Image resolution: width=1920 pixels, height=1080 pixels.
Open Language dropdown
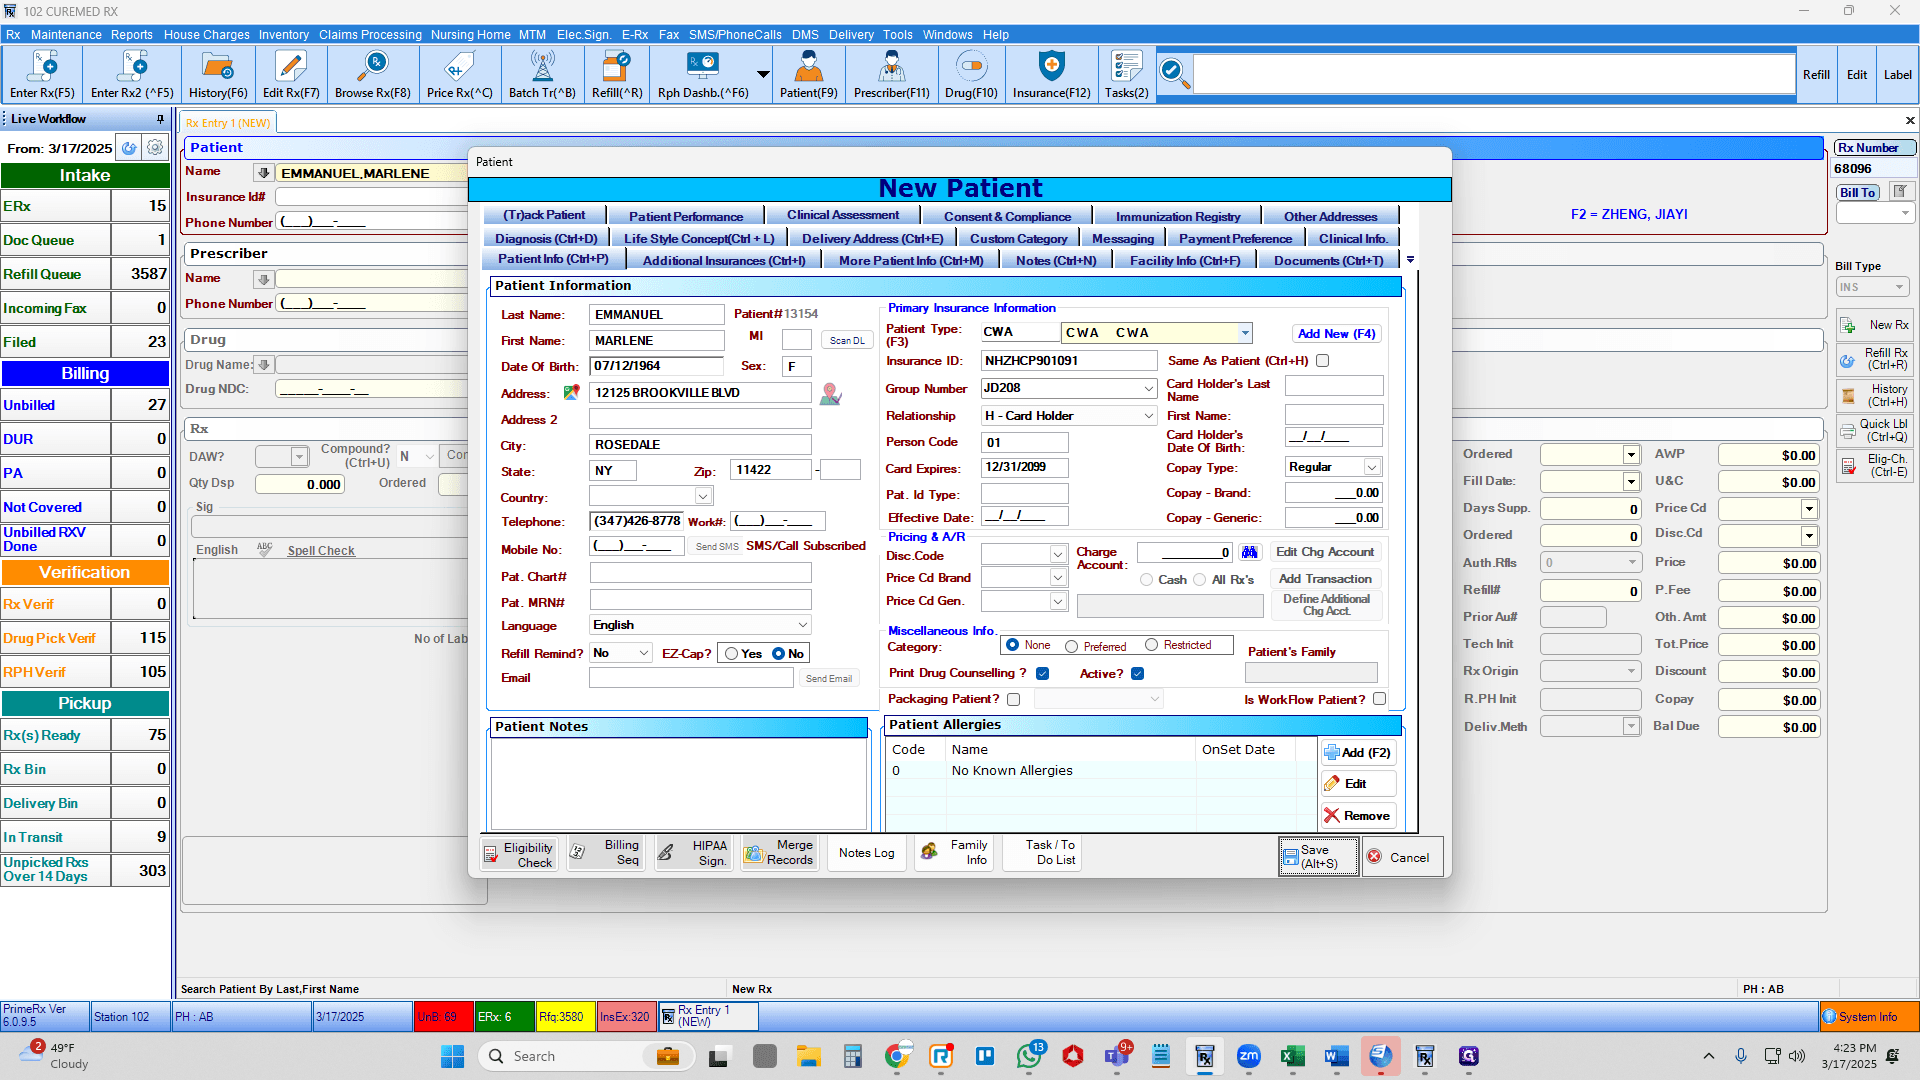[x=802, y=625]
